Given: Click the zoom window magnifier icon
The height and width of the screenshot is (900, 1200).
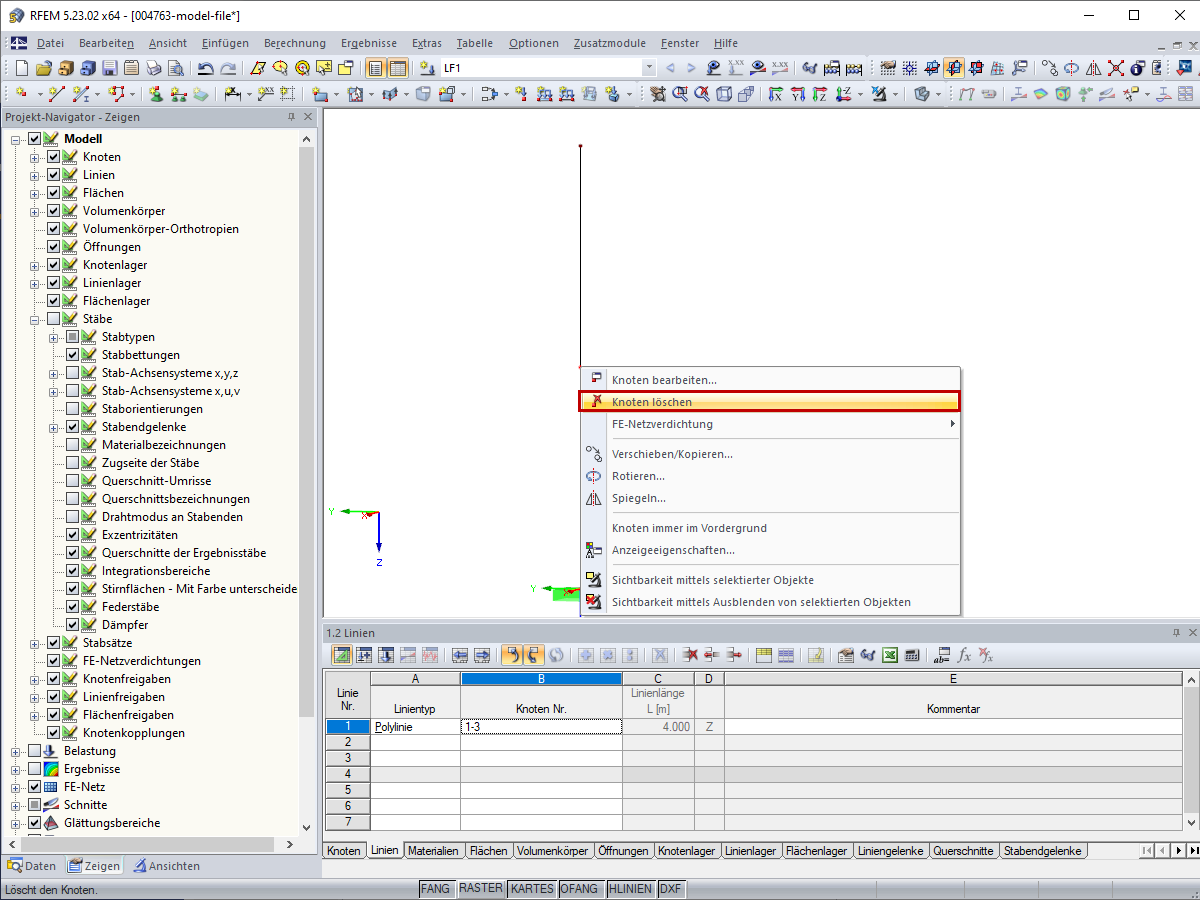Looking at the screenshot, I should click(x=680, y=94).
